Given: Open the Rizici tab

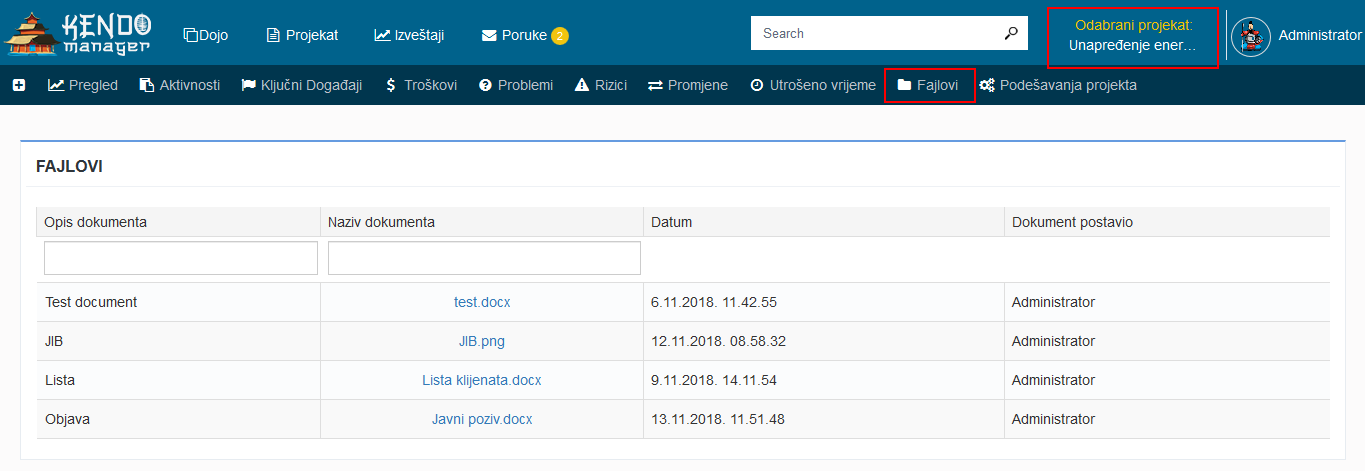Looking at the screenshot, I should coord(601,86).
